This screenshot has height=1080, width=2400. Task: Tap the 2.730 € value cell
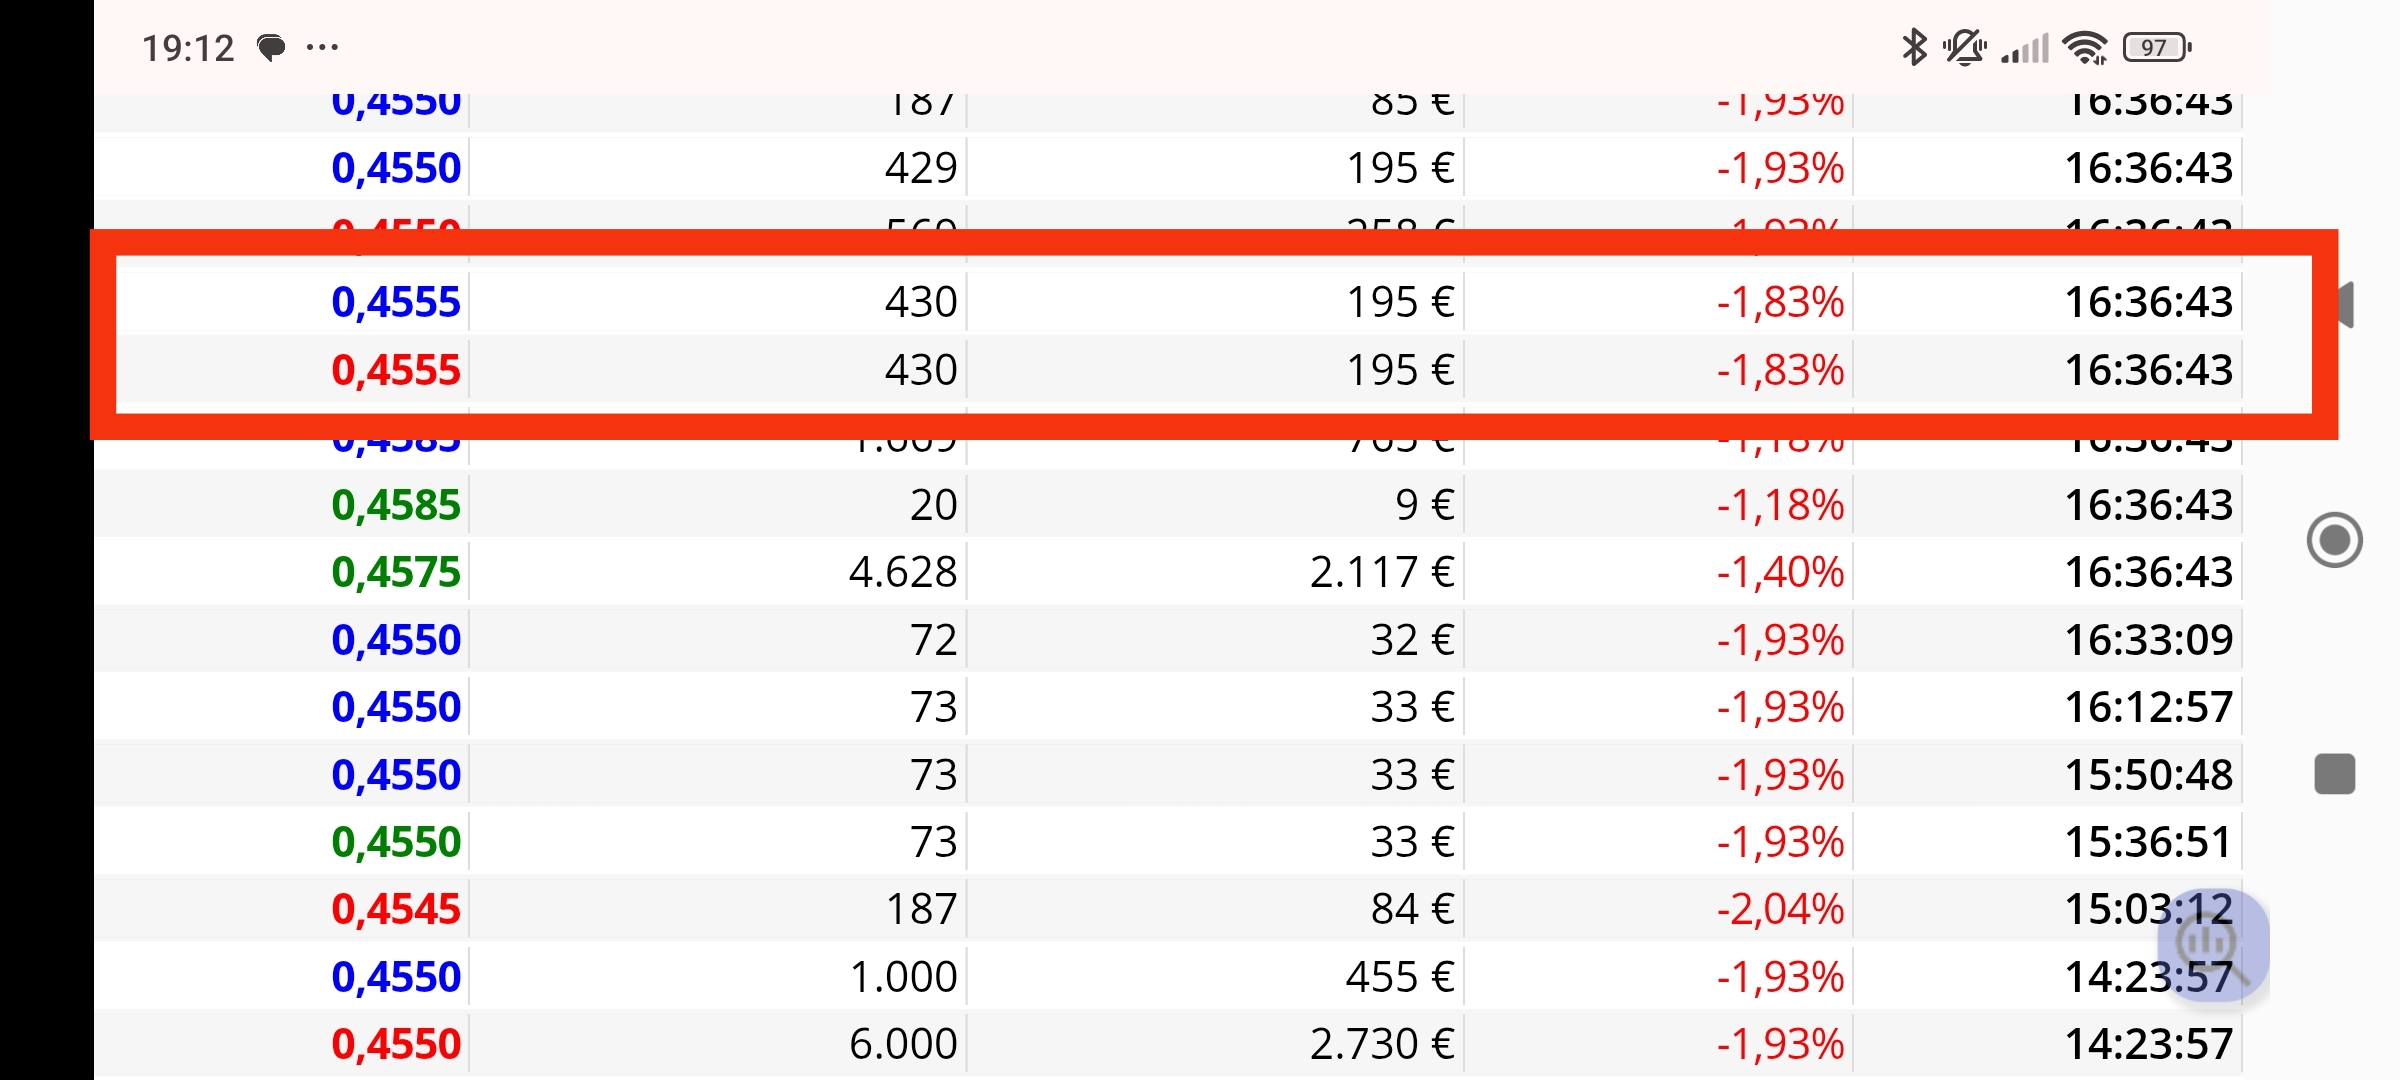pos(1381,1044)
